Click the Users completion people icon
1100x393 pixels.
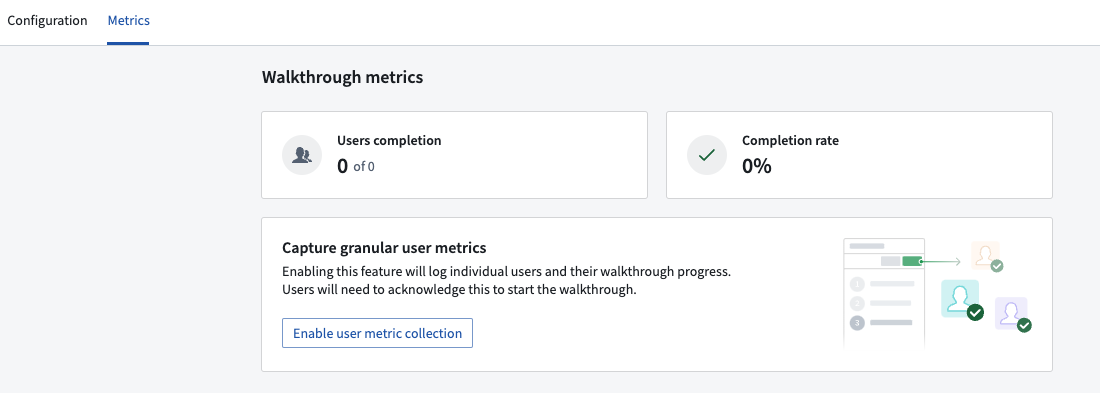point(302,155)
